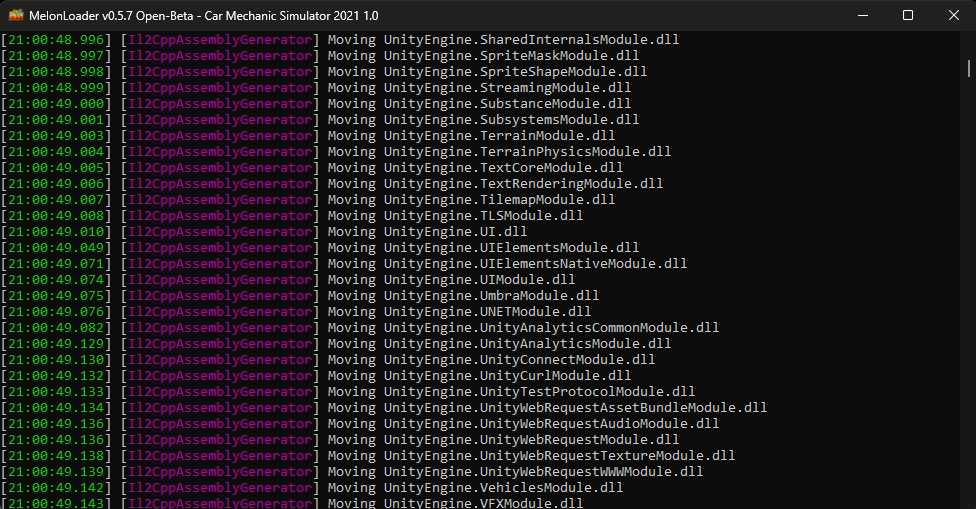This screenshot has height=509, width=976.
Task: Click Il2CppAssemblyGenerator tag on the 21:00:48.997 line
Action: (220, 56)
